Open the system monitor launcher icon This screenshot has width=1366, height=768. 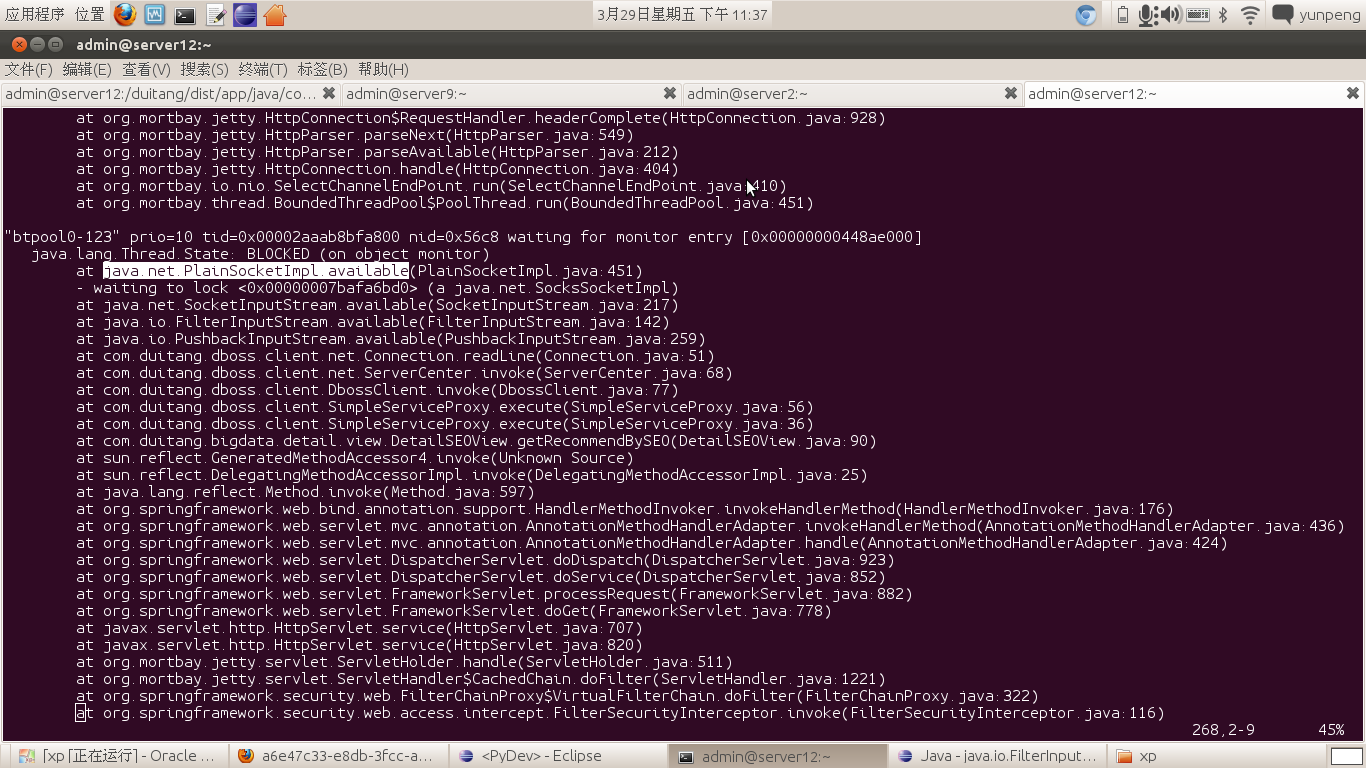pos(154,15)
